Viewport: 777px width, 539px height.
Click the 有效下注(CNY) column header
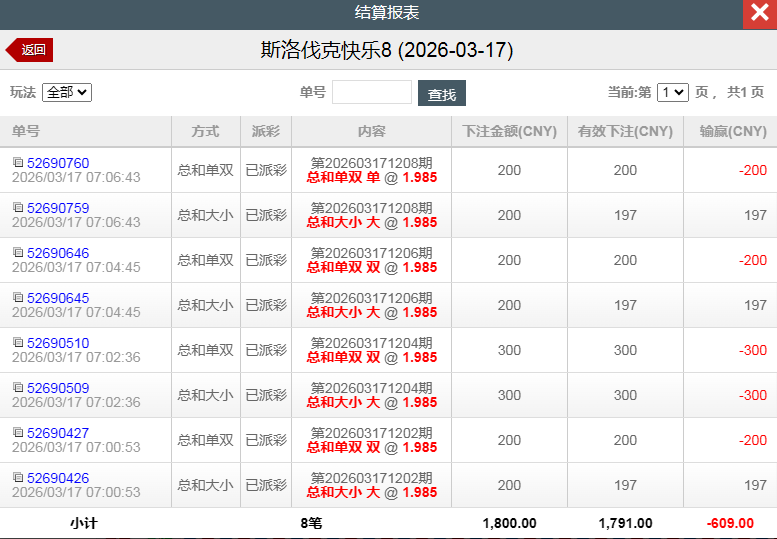click(x=625, y=131)
